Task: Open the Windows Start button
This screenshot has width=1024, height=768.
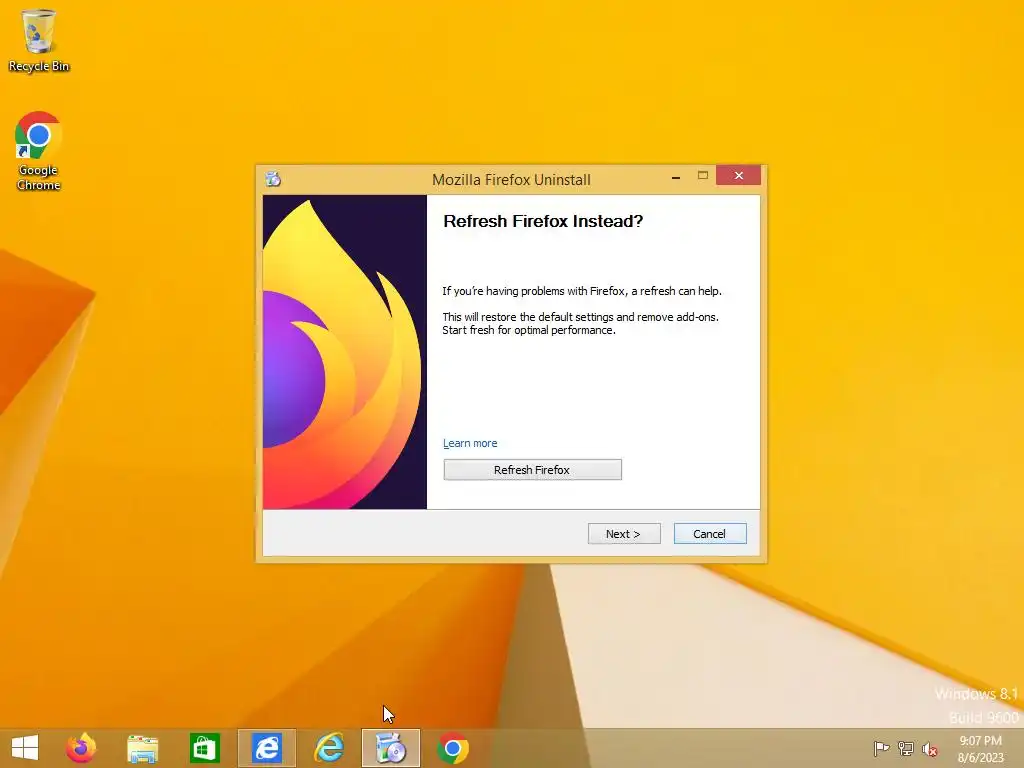Action: click(25, 748)
